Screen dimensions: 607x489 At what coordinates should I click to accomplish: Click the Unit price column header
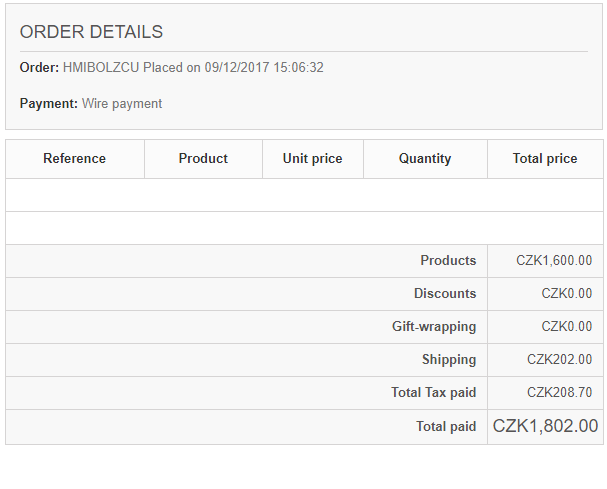tap(312, 158)
